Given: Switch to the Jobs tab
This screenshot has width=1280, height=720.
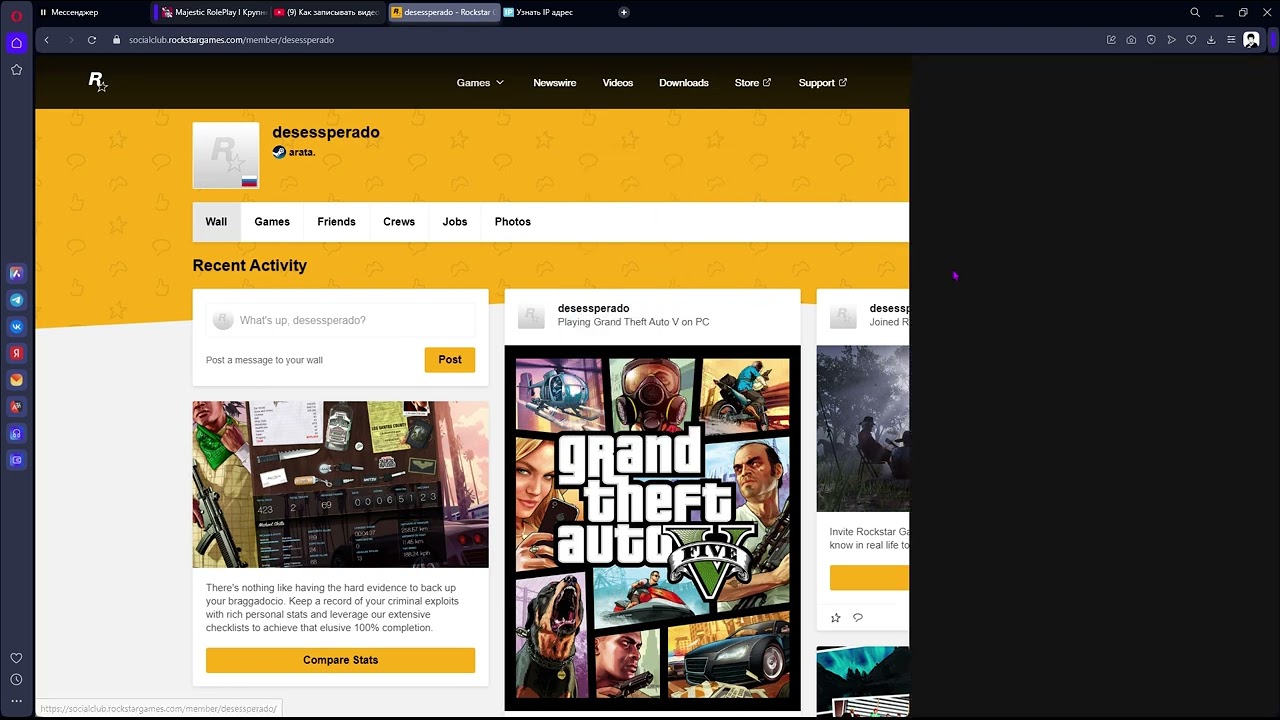Looking at the screenshot, I should pos(455,222).
